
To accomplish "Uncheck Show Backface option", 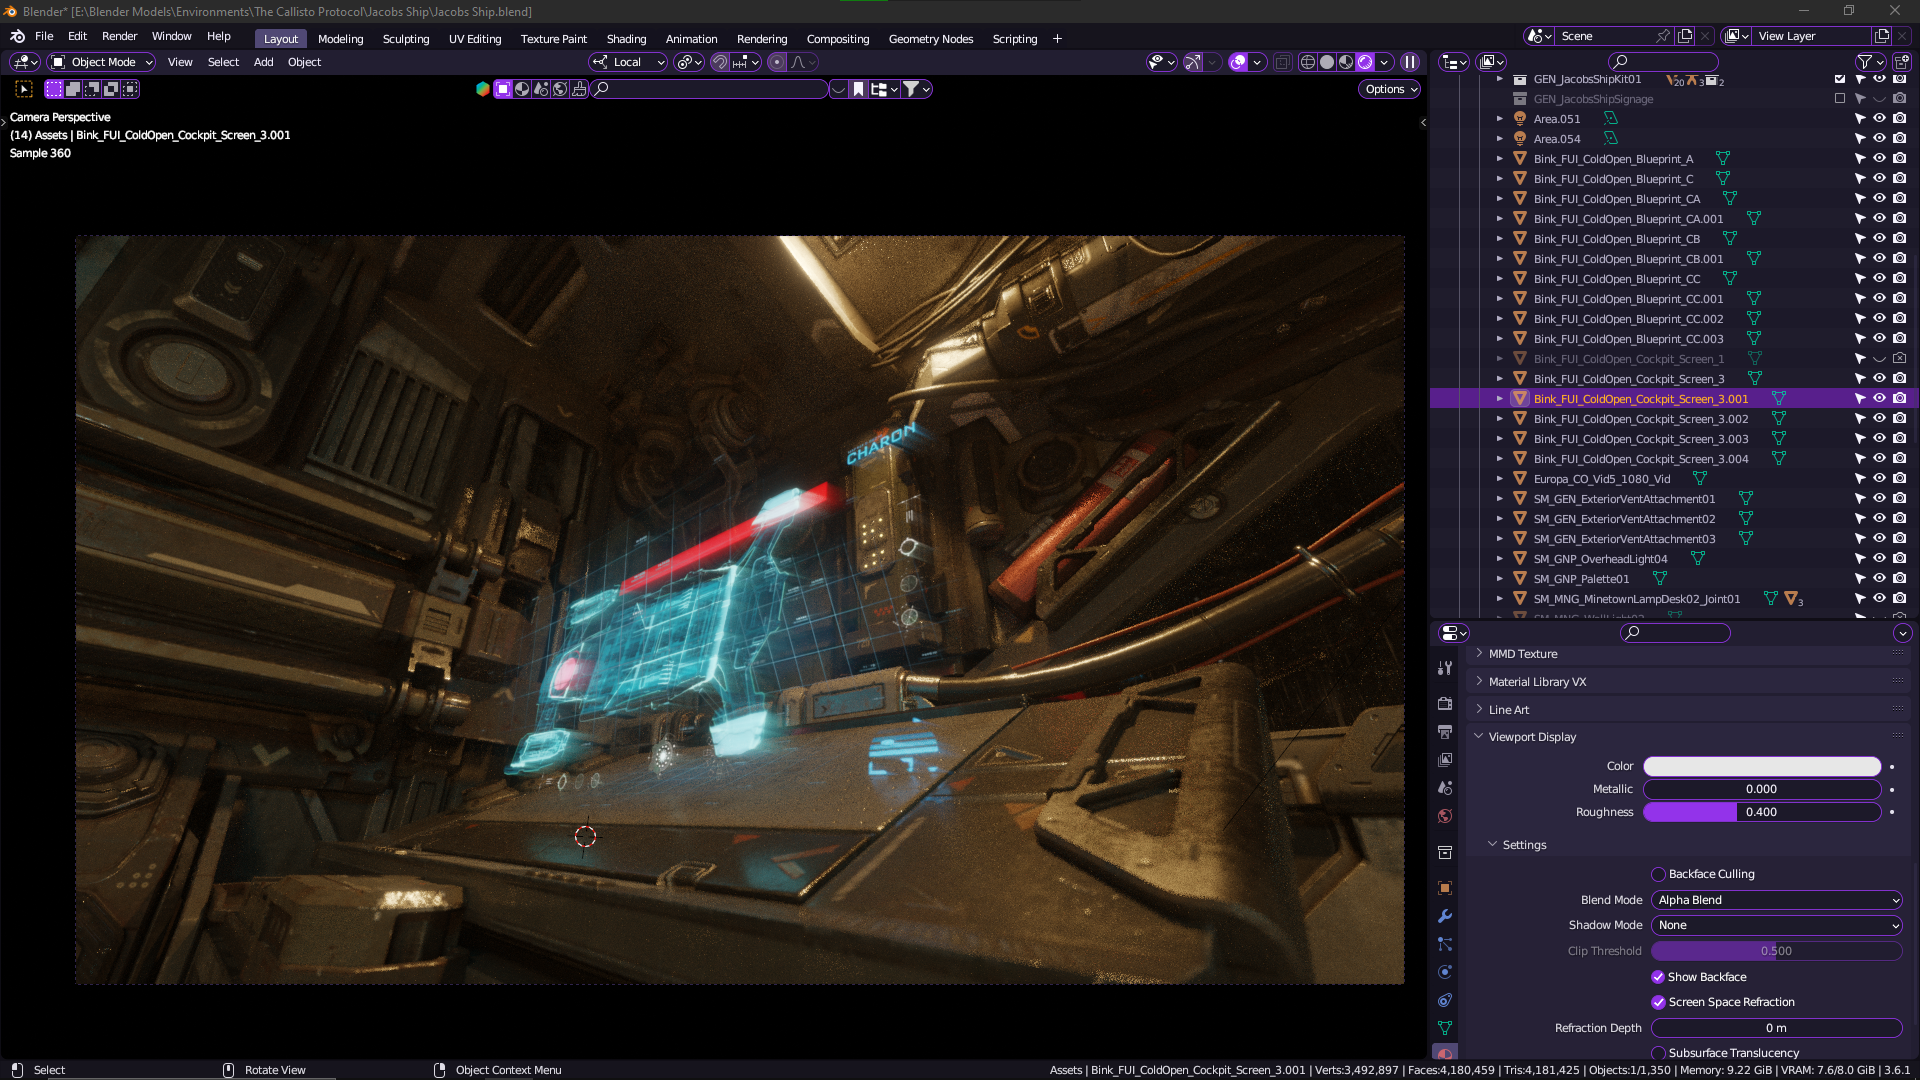I will (x=1658, y=977).
